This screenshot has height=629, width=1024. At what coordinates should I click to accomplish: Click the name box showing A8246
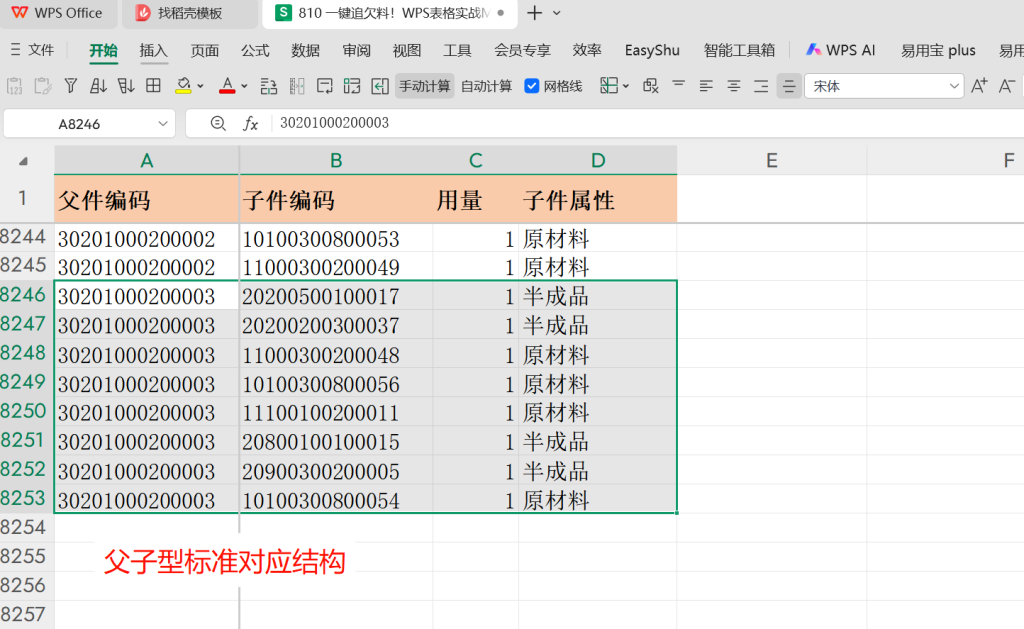79,123
